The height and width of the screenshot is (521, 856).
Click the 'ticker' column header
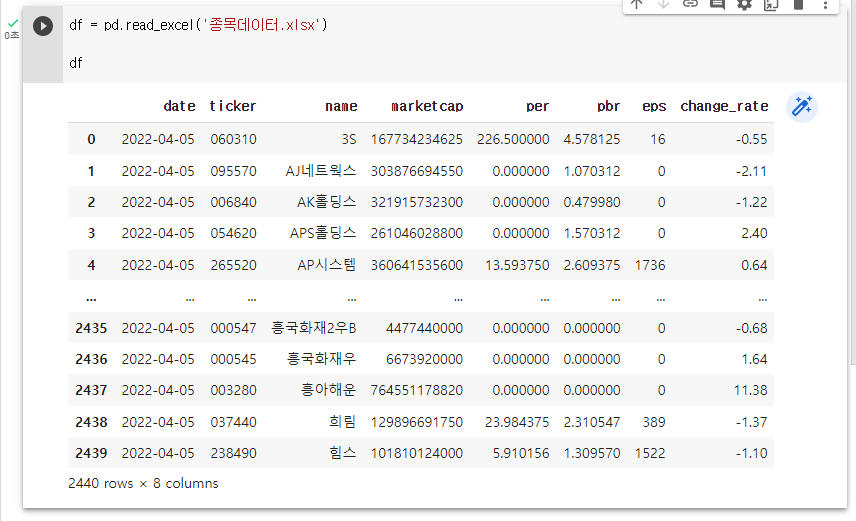coord(233,106)
